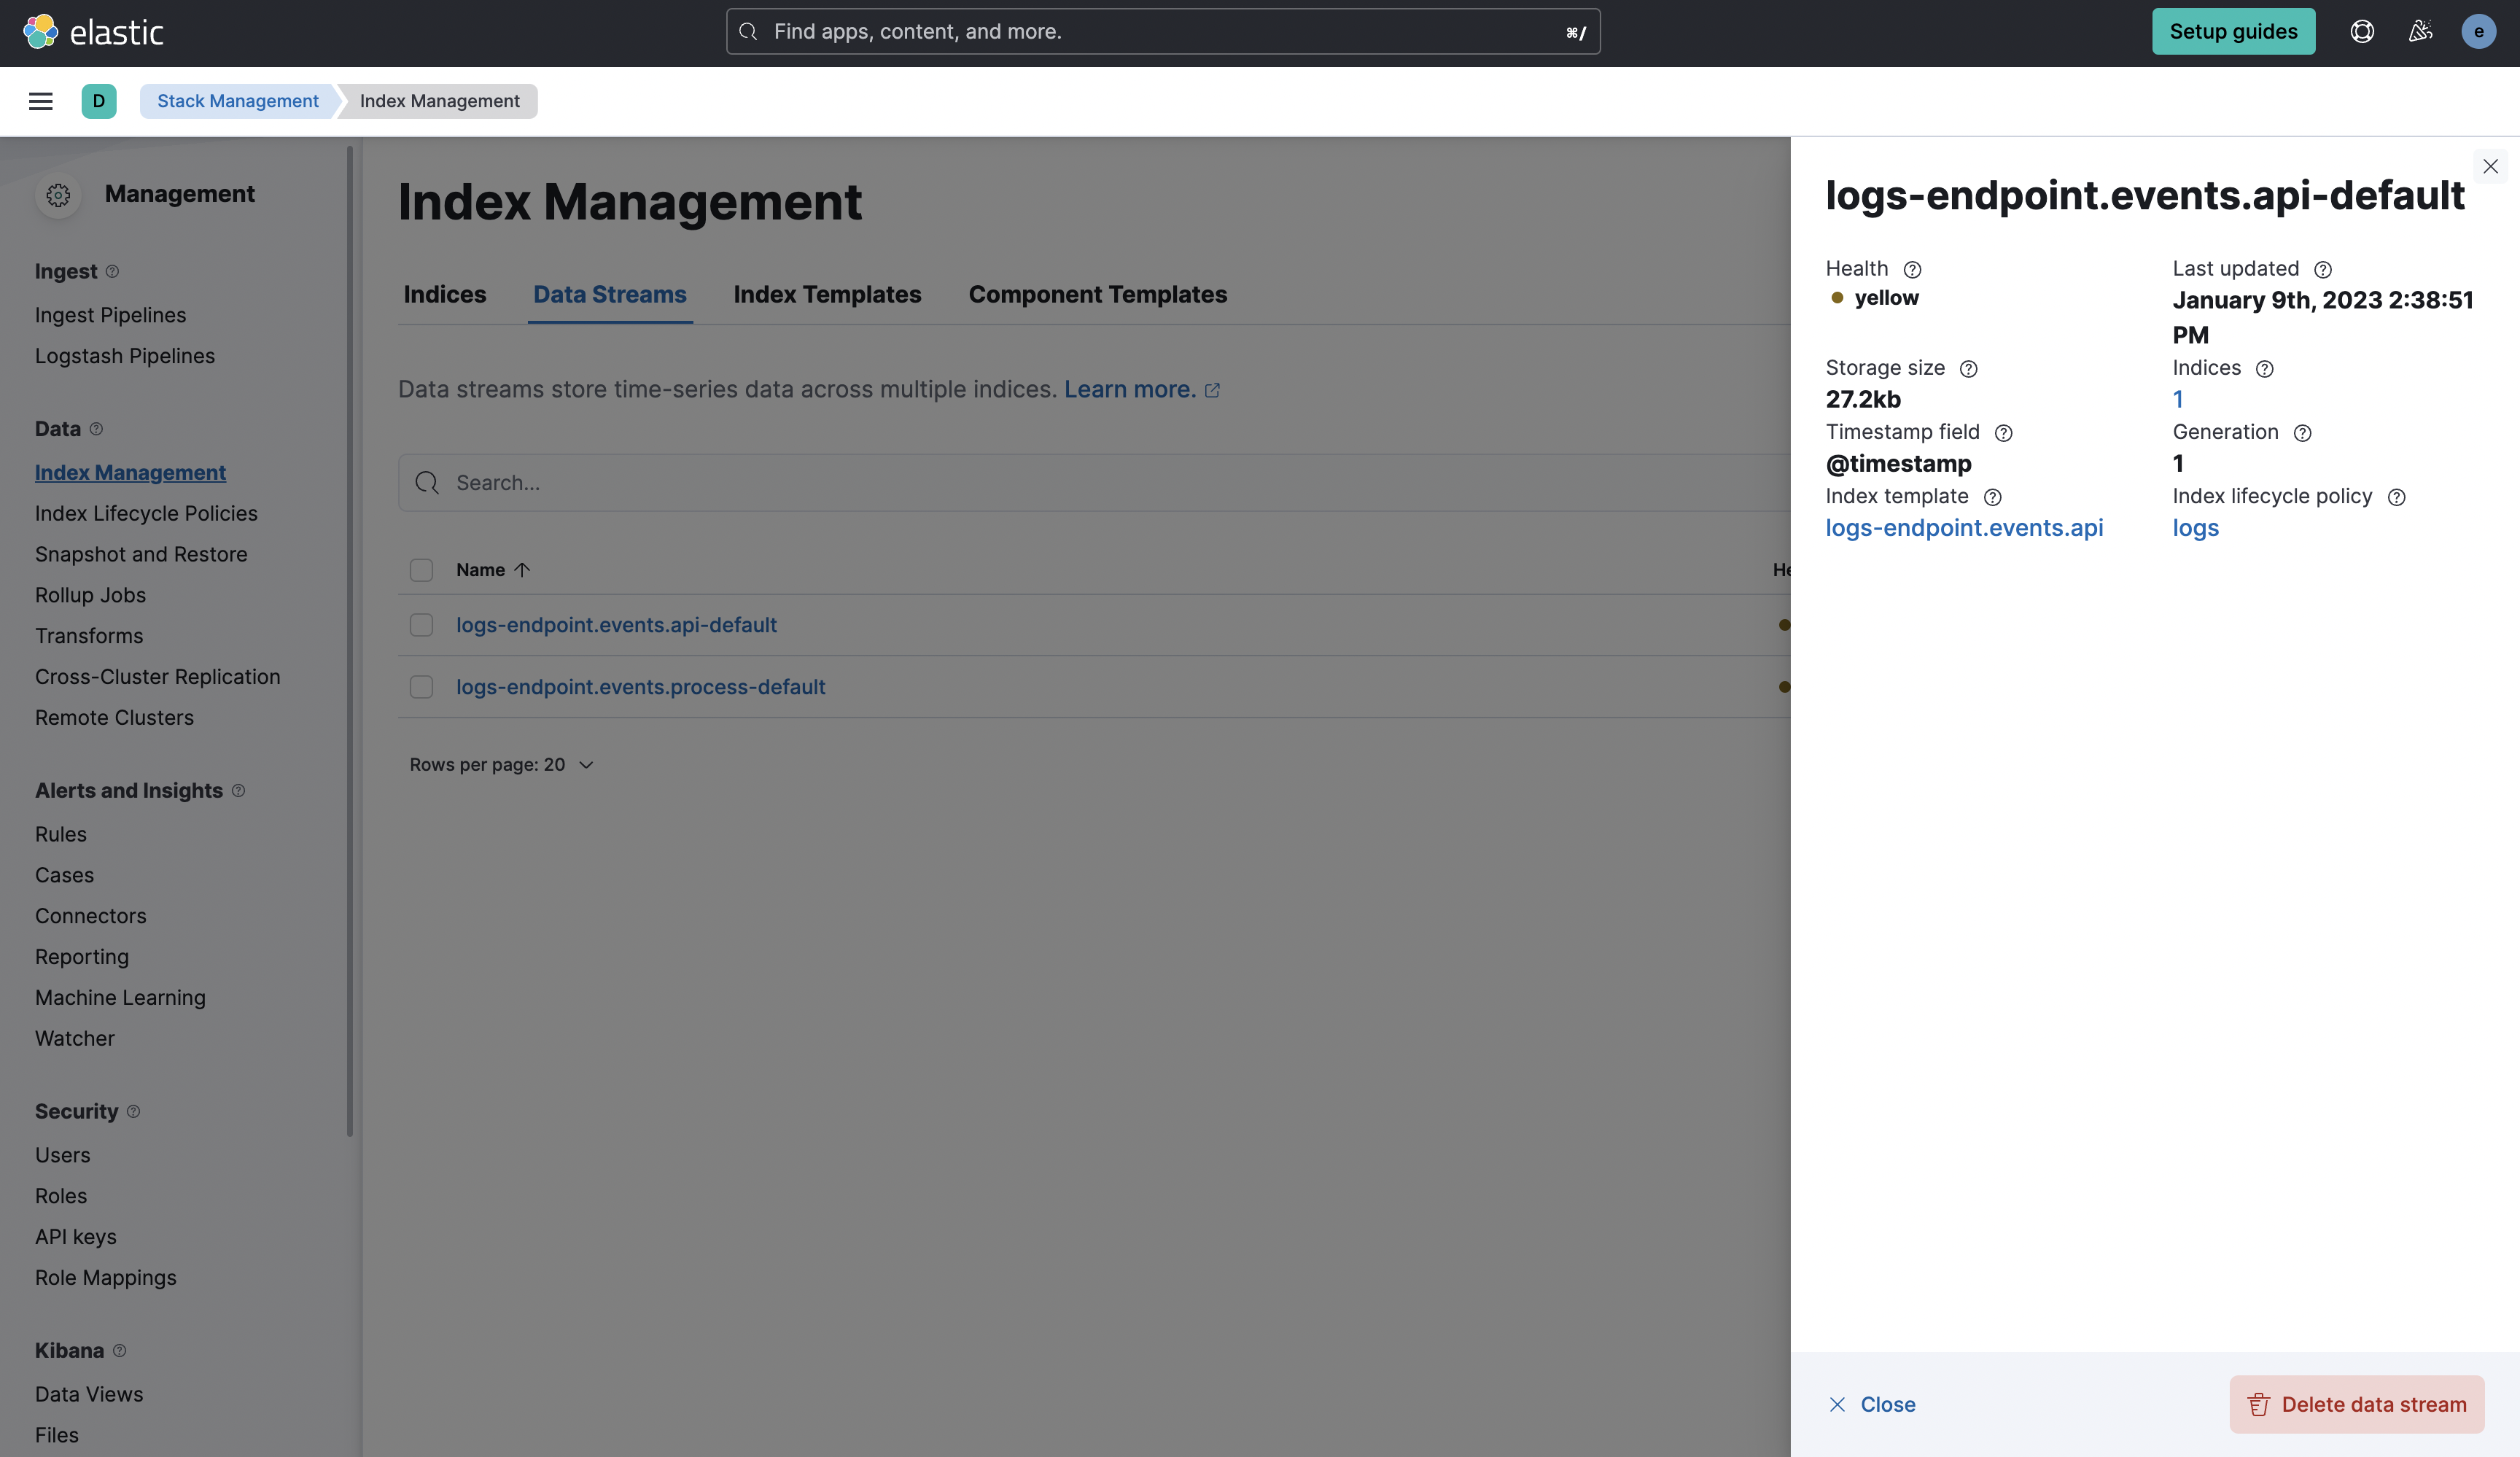This screenshot has width=2520, height=1457.
Task: Switch to the Index Templates tab
Action: point(826,295)
